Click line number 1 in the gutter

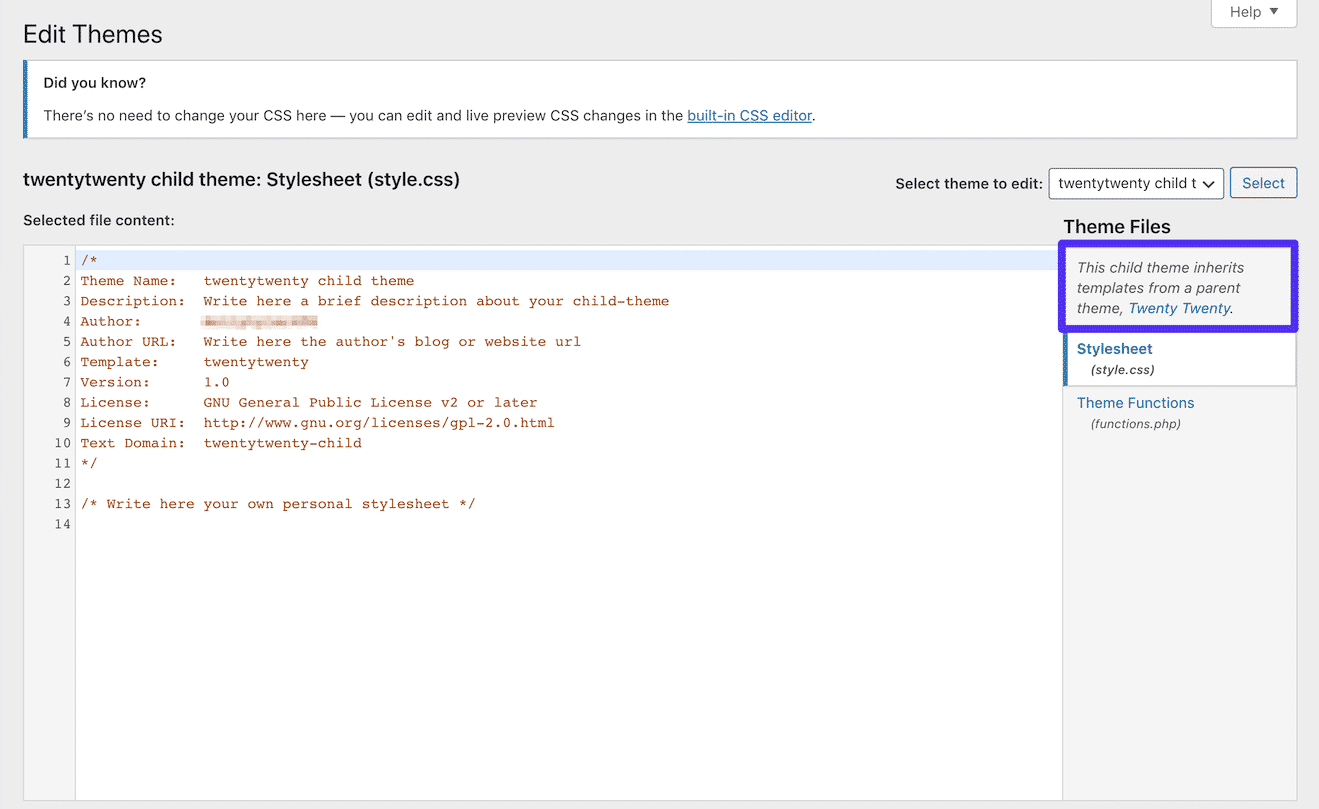pos(66,260)
